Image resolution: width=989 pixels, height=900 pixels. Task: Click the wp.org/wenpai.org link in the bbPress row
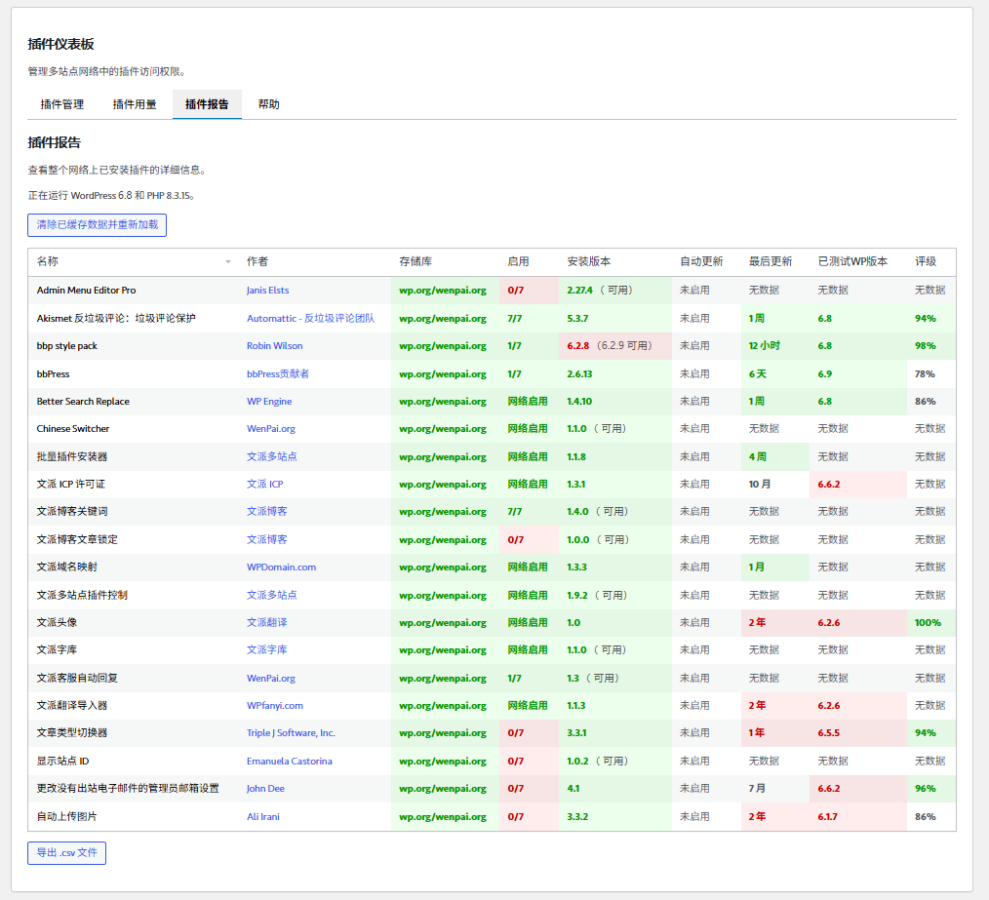tap(442, 374)
